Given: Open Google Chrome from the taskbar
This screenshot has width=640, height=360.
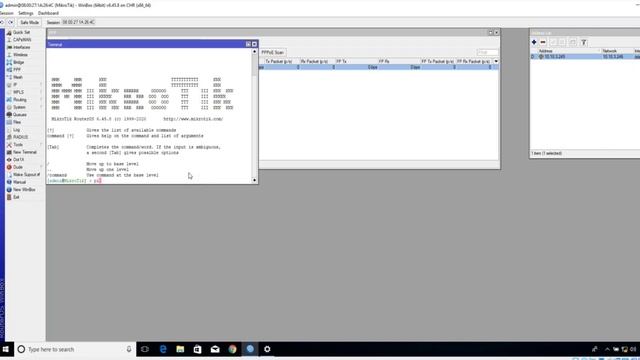Looking at the screenshot, I should click(x=233, y=349).
